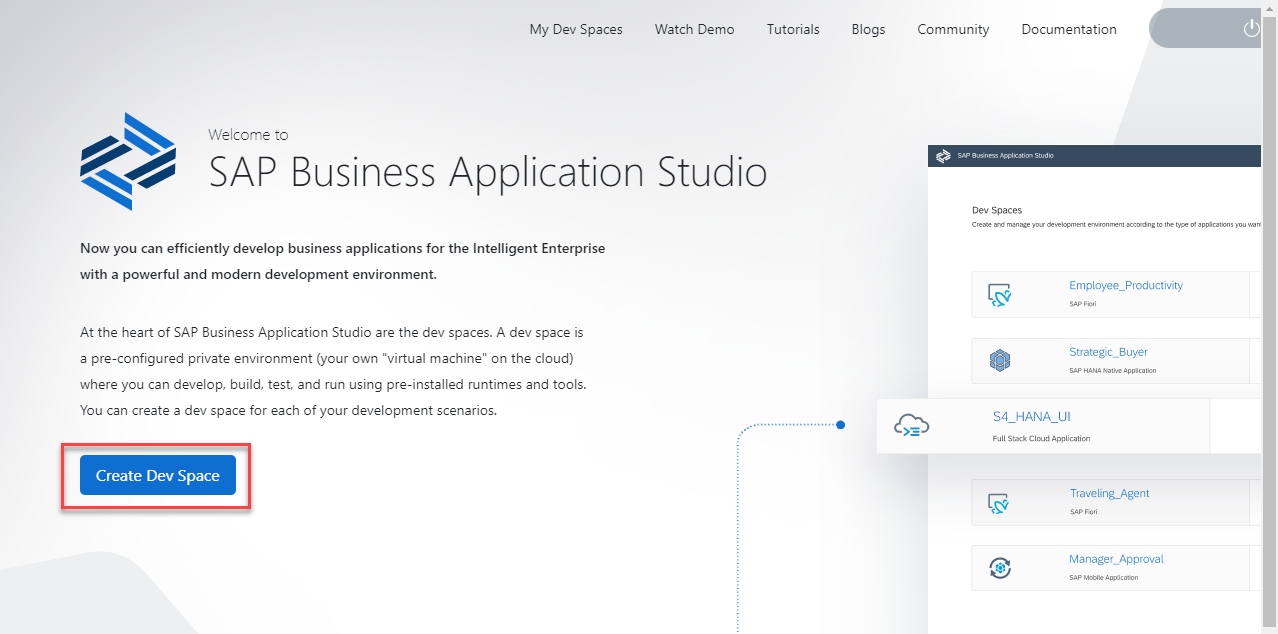This screenshot has height=634, width=1278.
Task: Open the Blogs navigation link
Action: [x=868, y=29]
